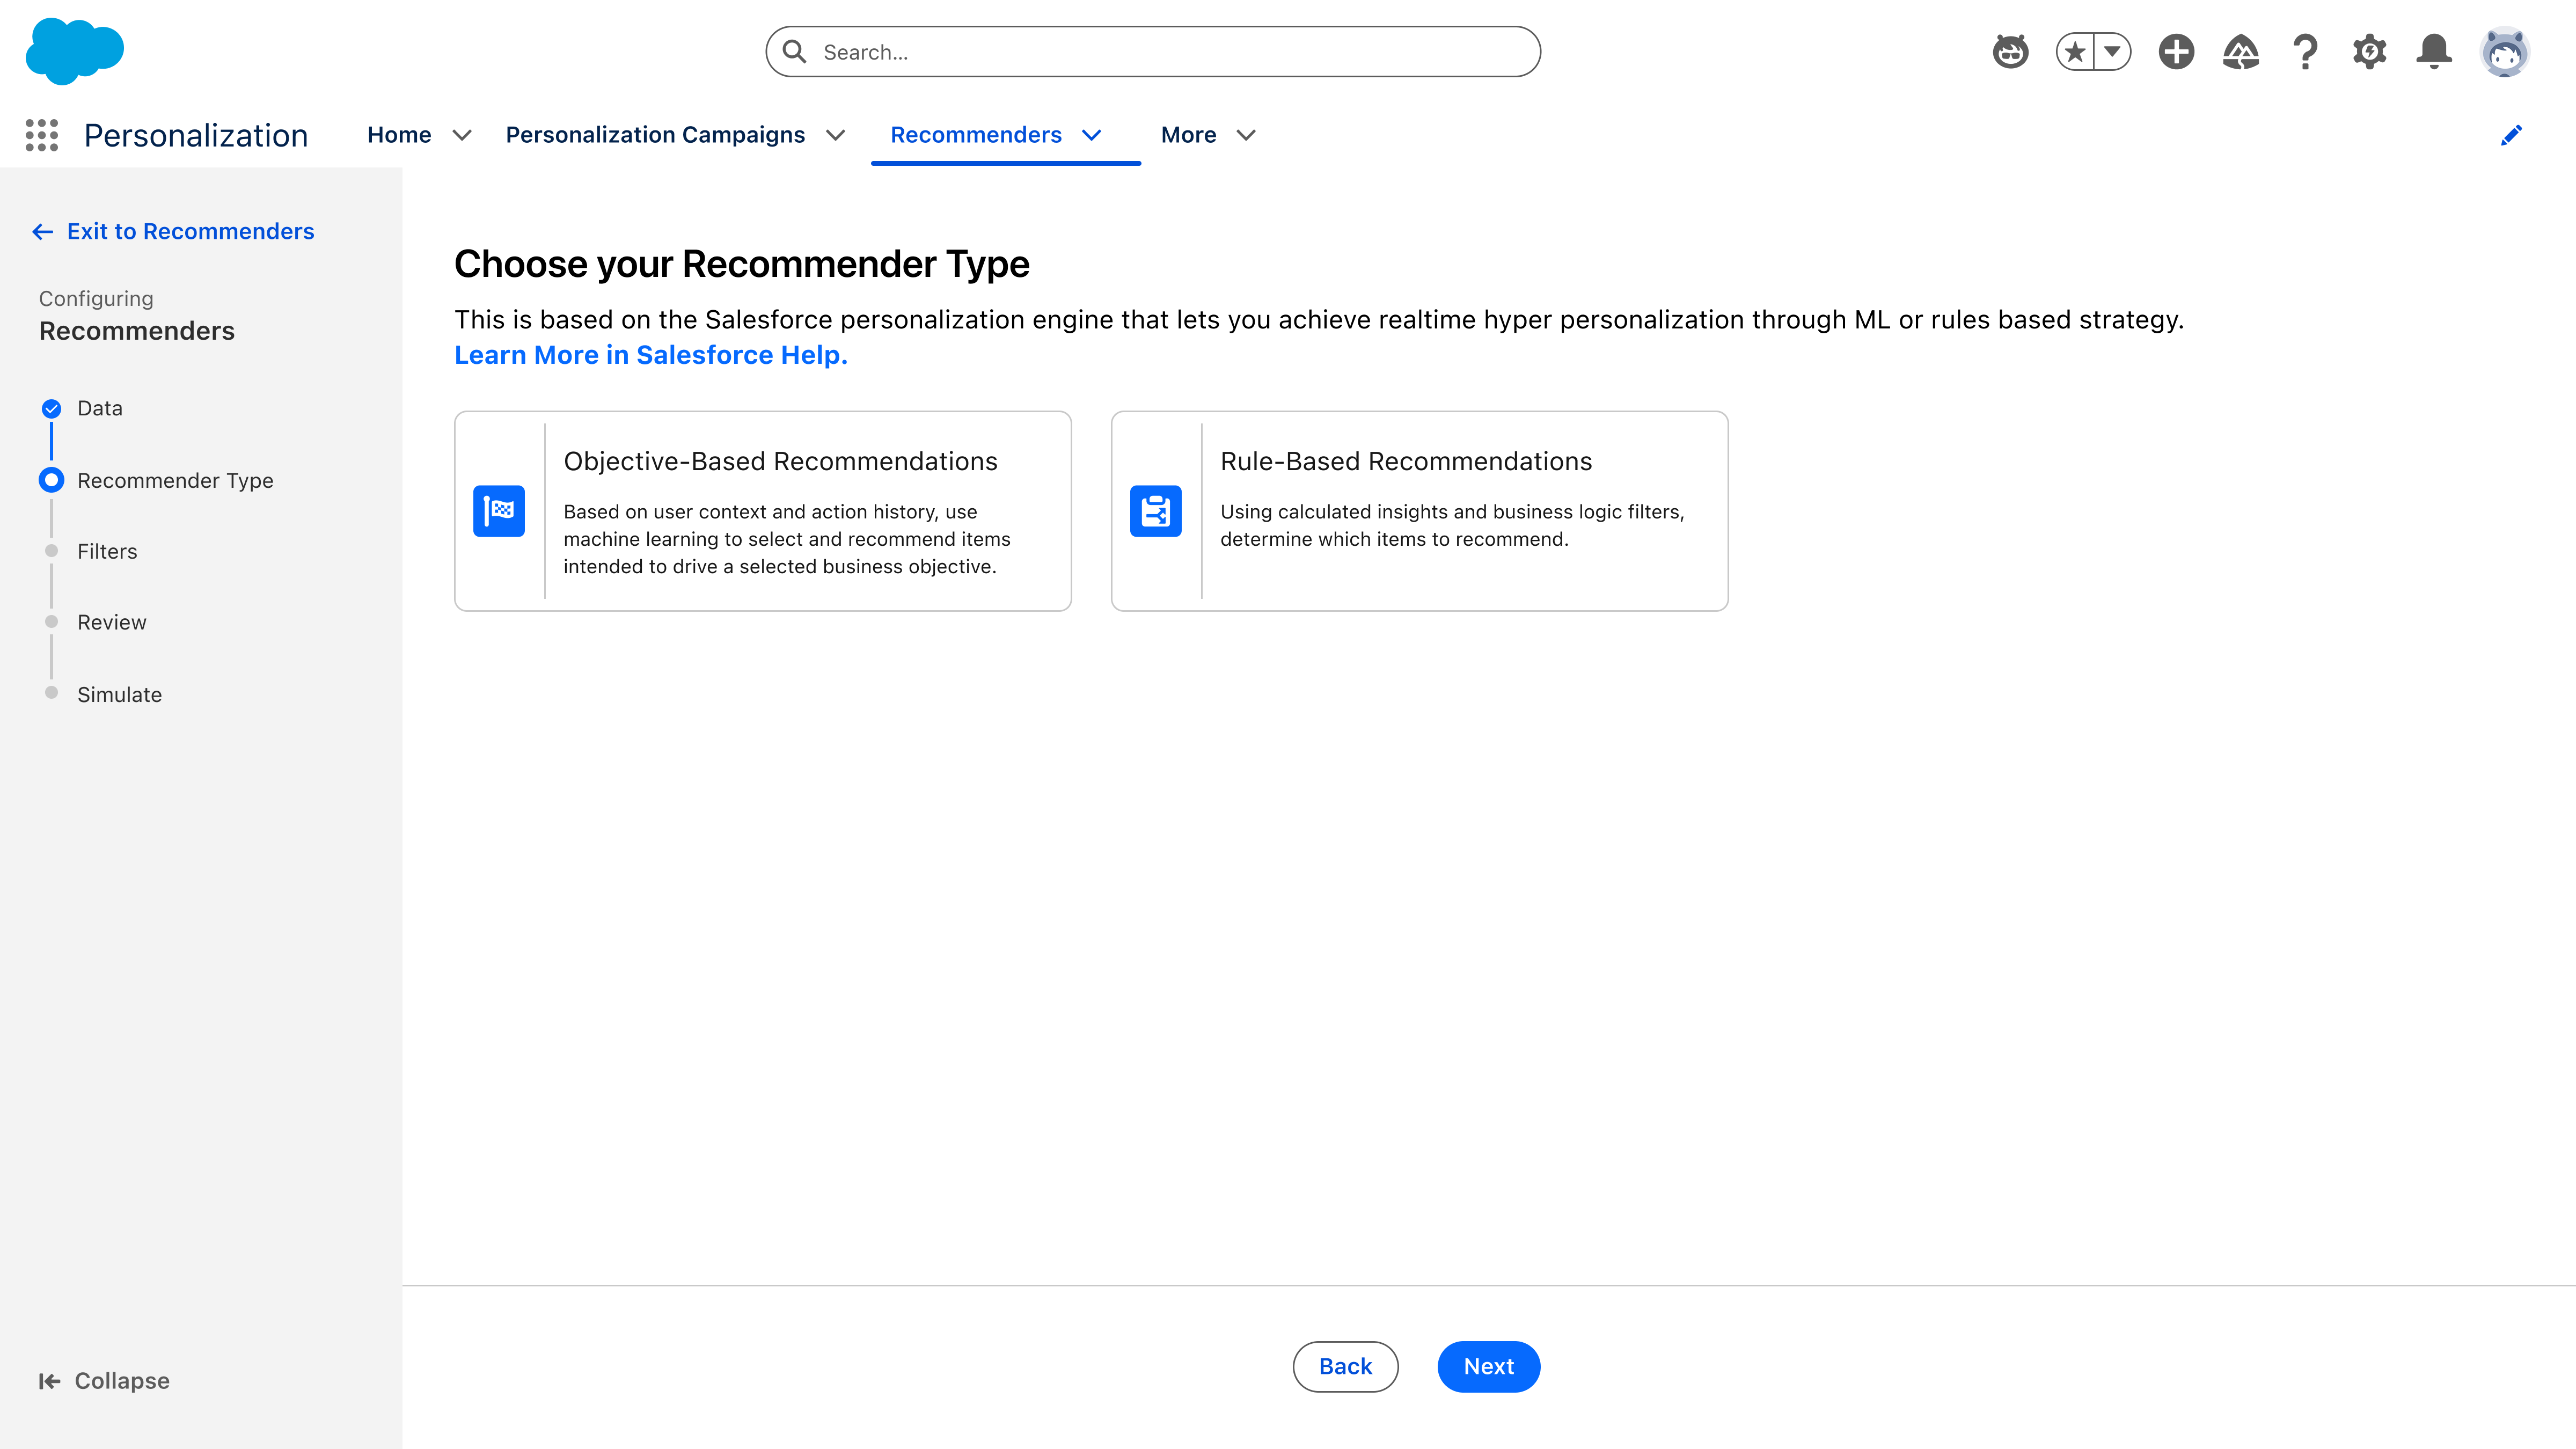
Task: Open the notifications bell
Action: [2434, 51]
